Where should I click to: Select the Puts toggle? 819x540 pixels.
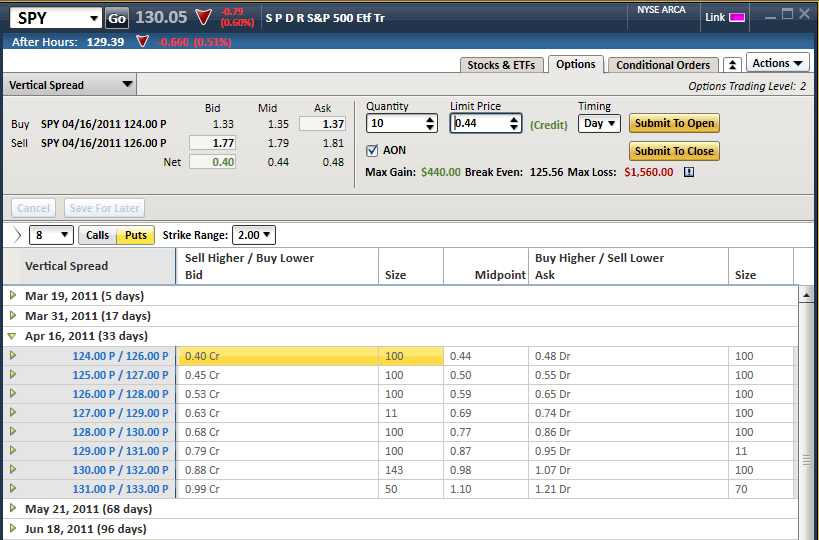pos(136,235)
